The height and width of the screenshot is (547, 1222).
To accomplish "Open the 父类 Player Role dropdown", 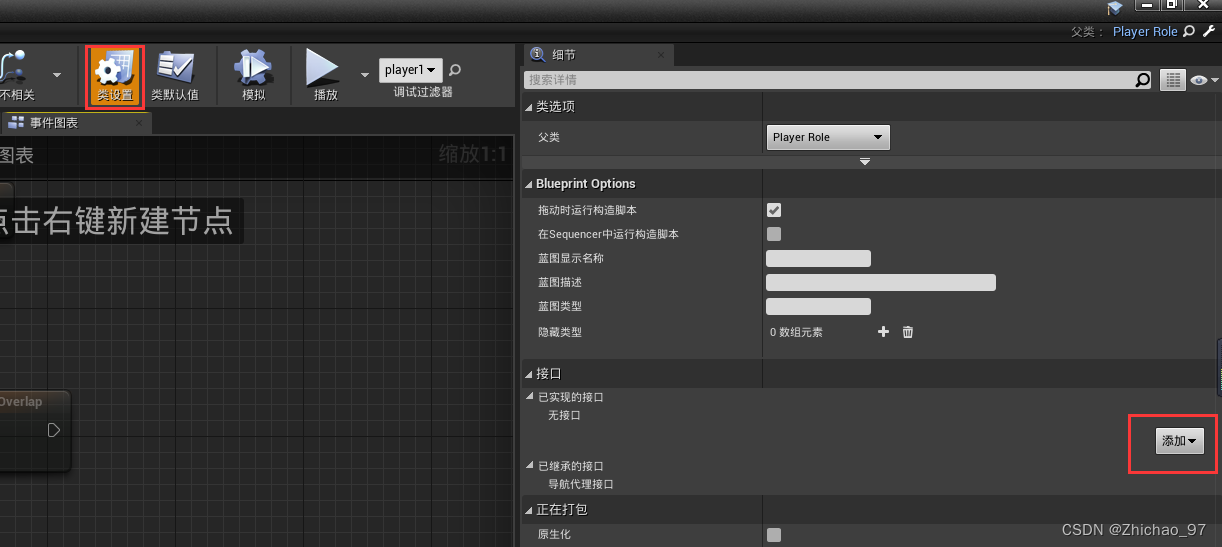I will pos(828,137).
